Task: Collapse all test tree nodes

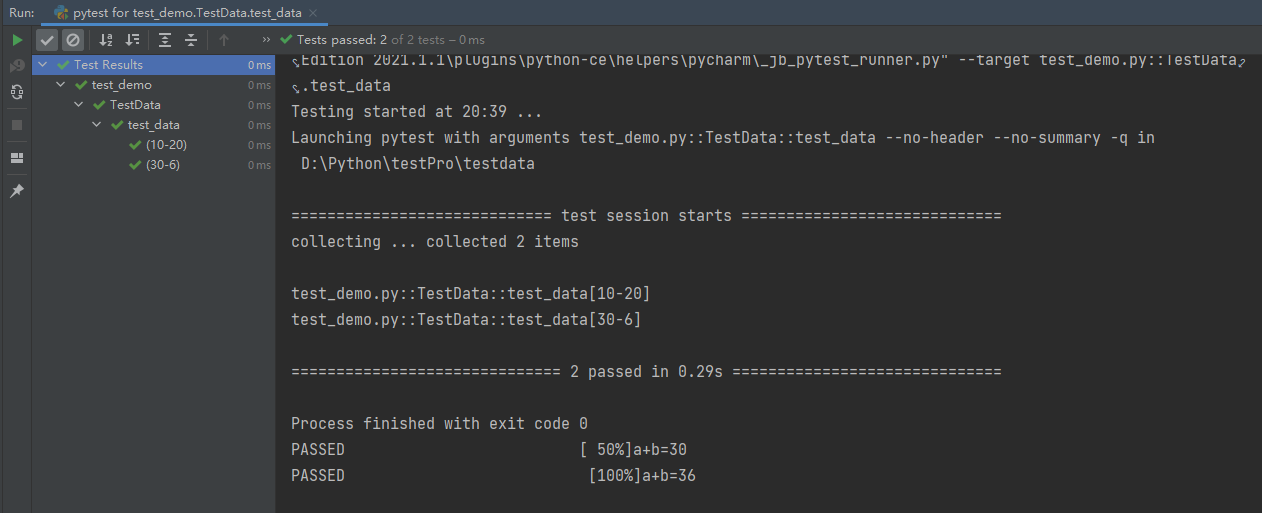Action: (x=190, y=40)
